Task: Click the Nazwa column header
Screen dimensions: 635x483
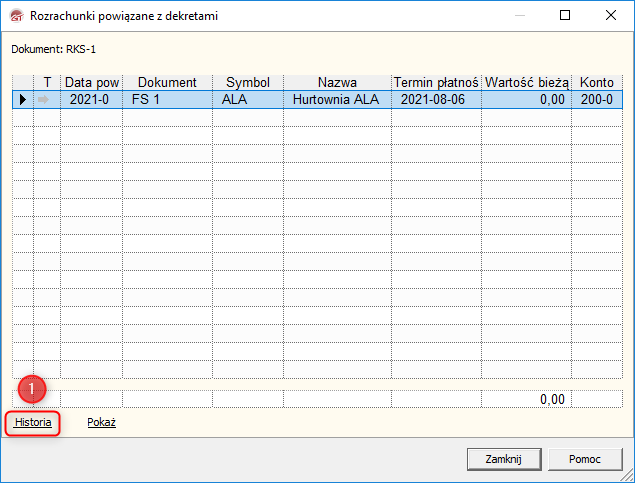Action: (337, 82)
